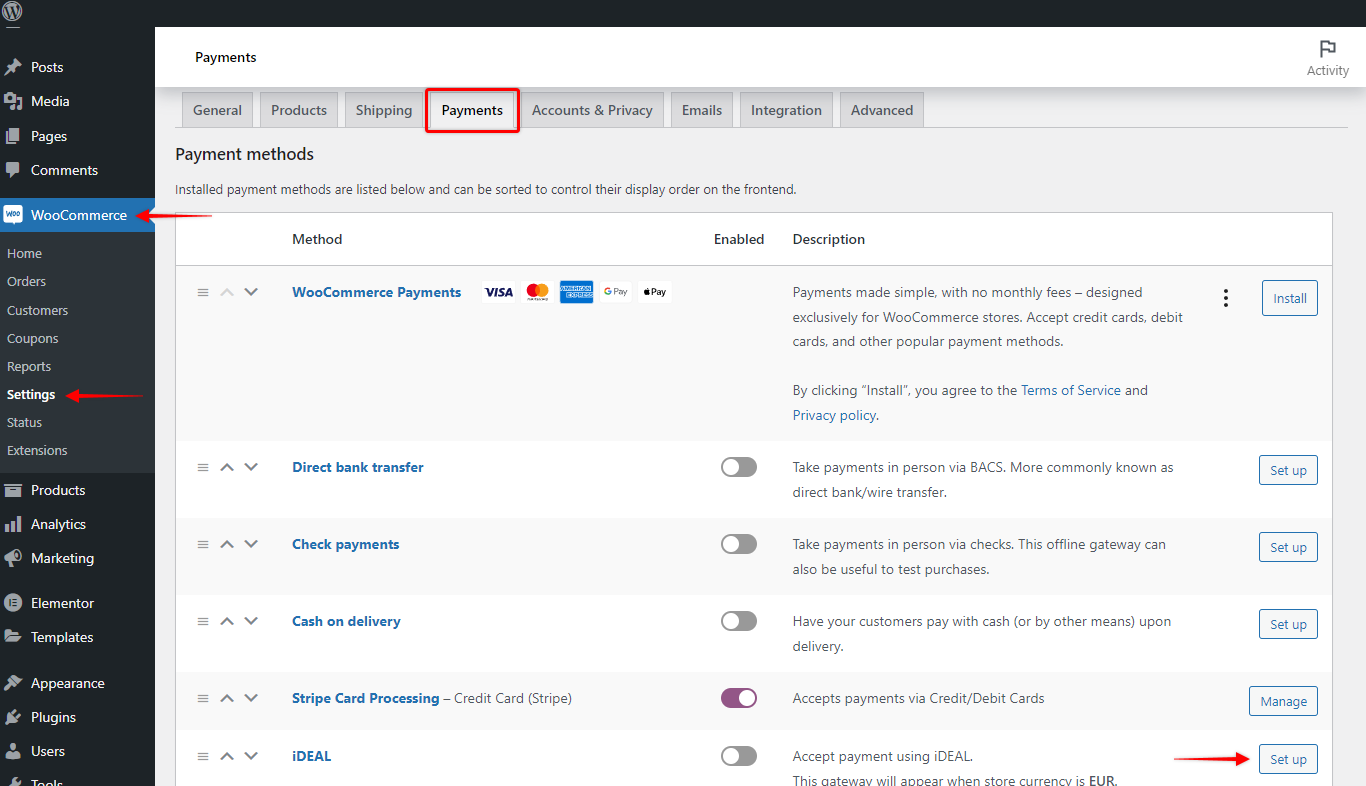The image size is (1366, 786).
Task: Click the Pages icon in sidebar
Action: pos(13,136)
